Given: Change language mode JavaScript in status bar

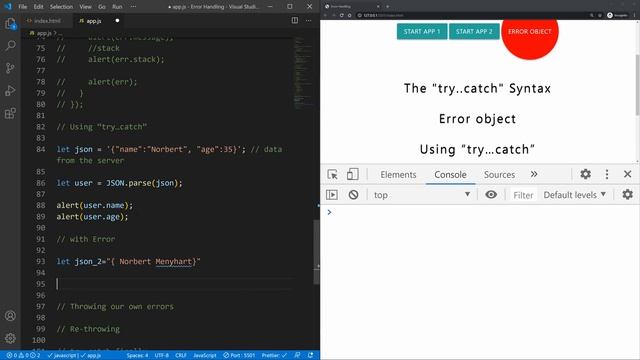Looking at the screenshot, I should point(205,356).
